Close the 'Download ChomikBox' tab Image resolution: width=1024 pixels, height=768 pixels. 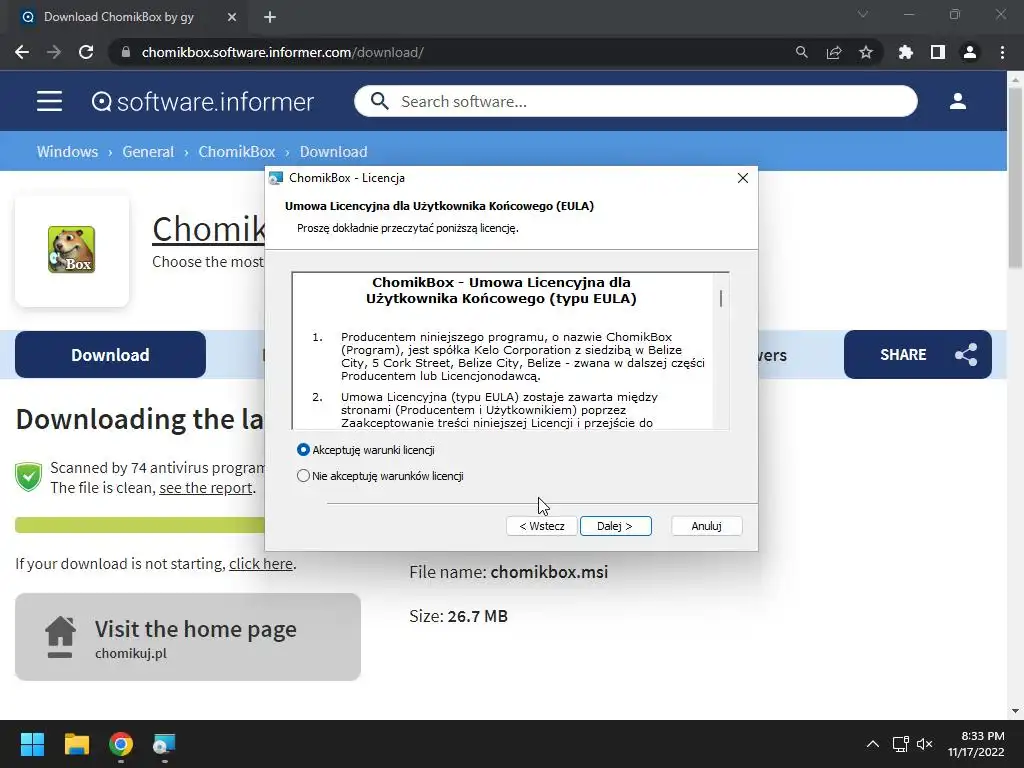(x=232, y=17)
